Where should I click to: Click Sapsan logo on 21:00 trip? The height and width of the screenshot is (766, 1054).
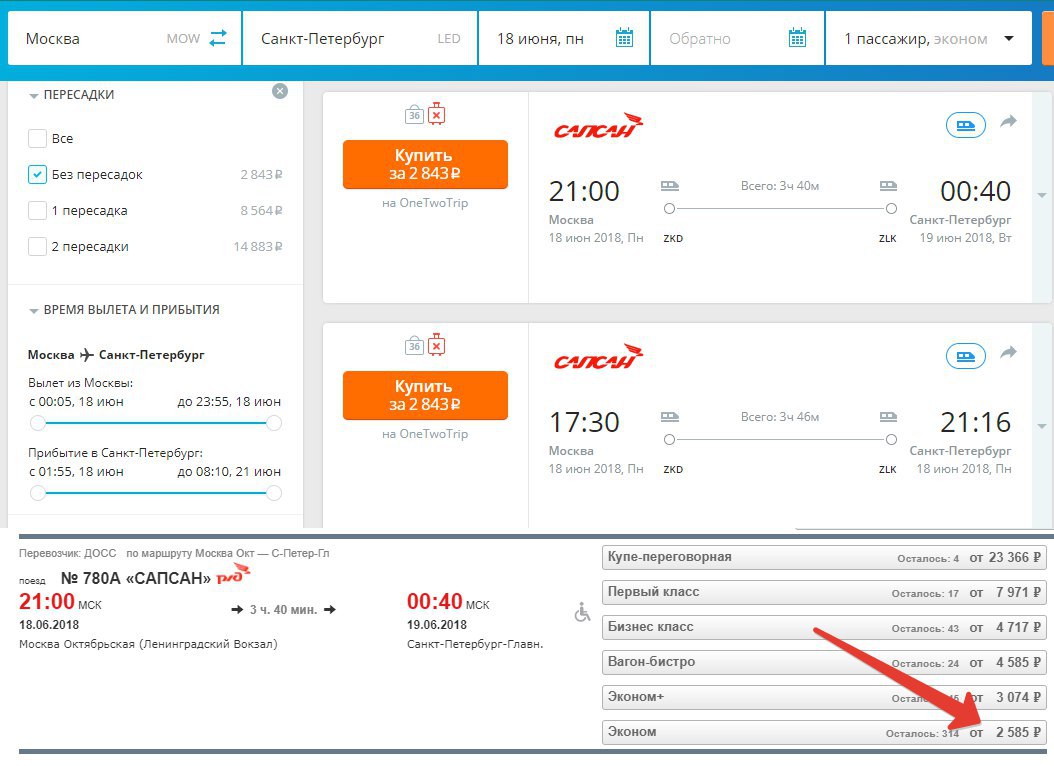click(x=598, y=126)
